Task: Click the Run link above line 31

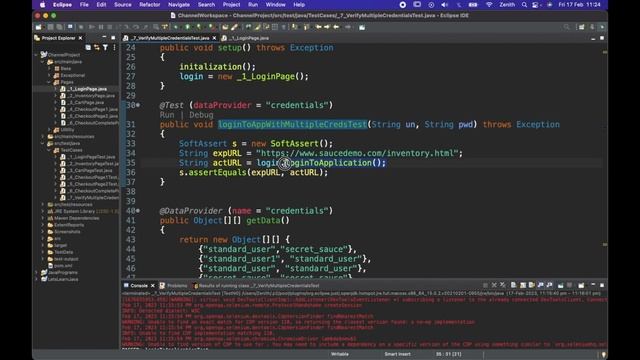Action: pos(167,115)
